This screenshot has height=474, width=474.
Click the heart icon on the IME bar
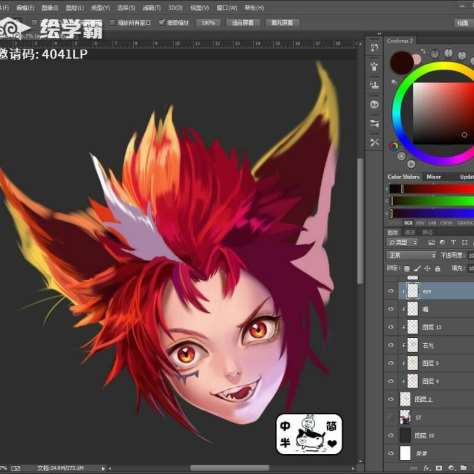point(332,443)
